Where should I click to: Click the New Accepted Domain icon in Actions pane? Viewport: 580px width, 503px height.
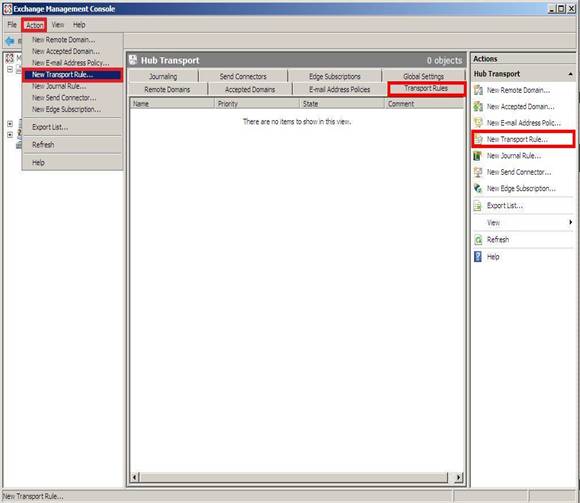click(478, 107)
